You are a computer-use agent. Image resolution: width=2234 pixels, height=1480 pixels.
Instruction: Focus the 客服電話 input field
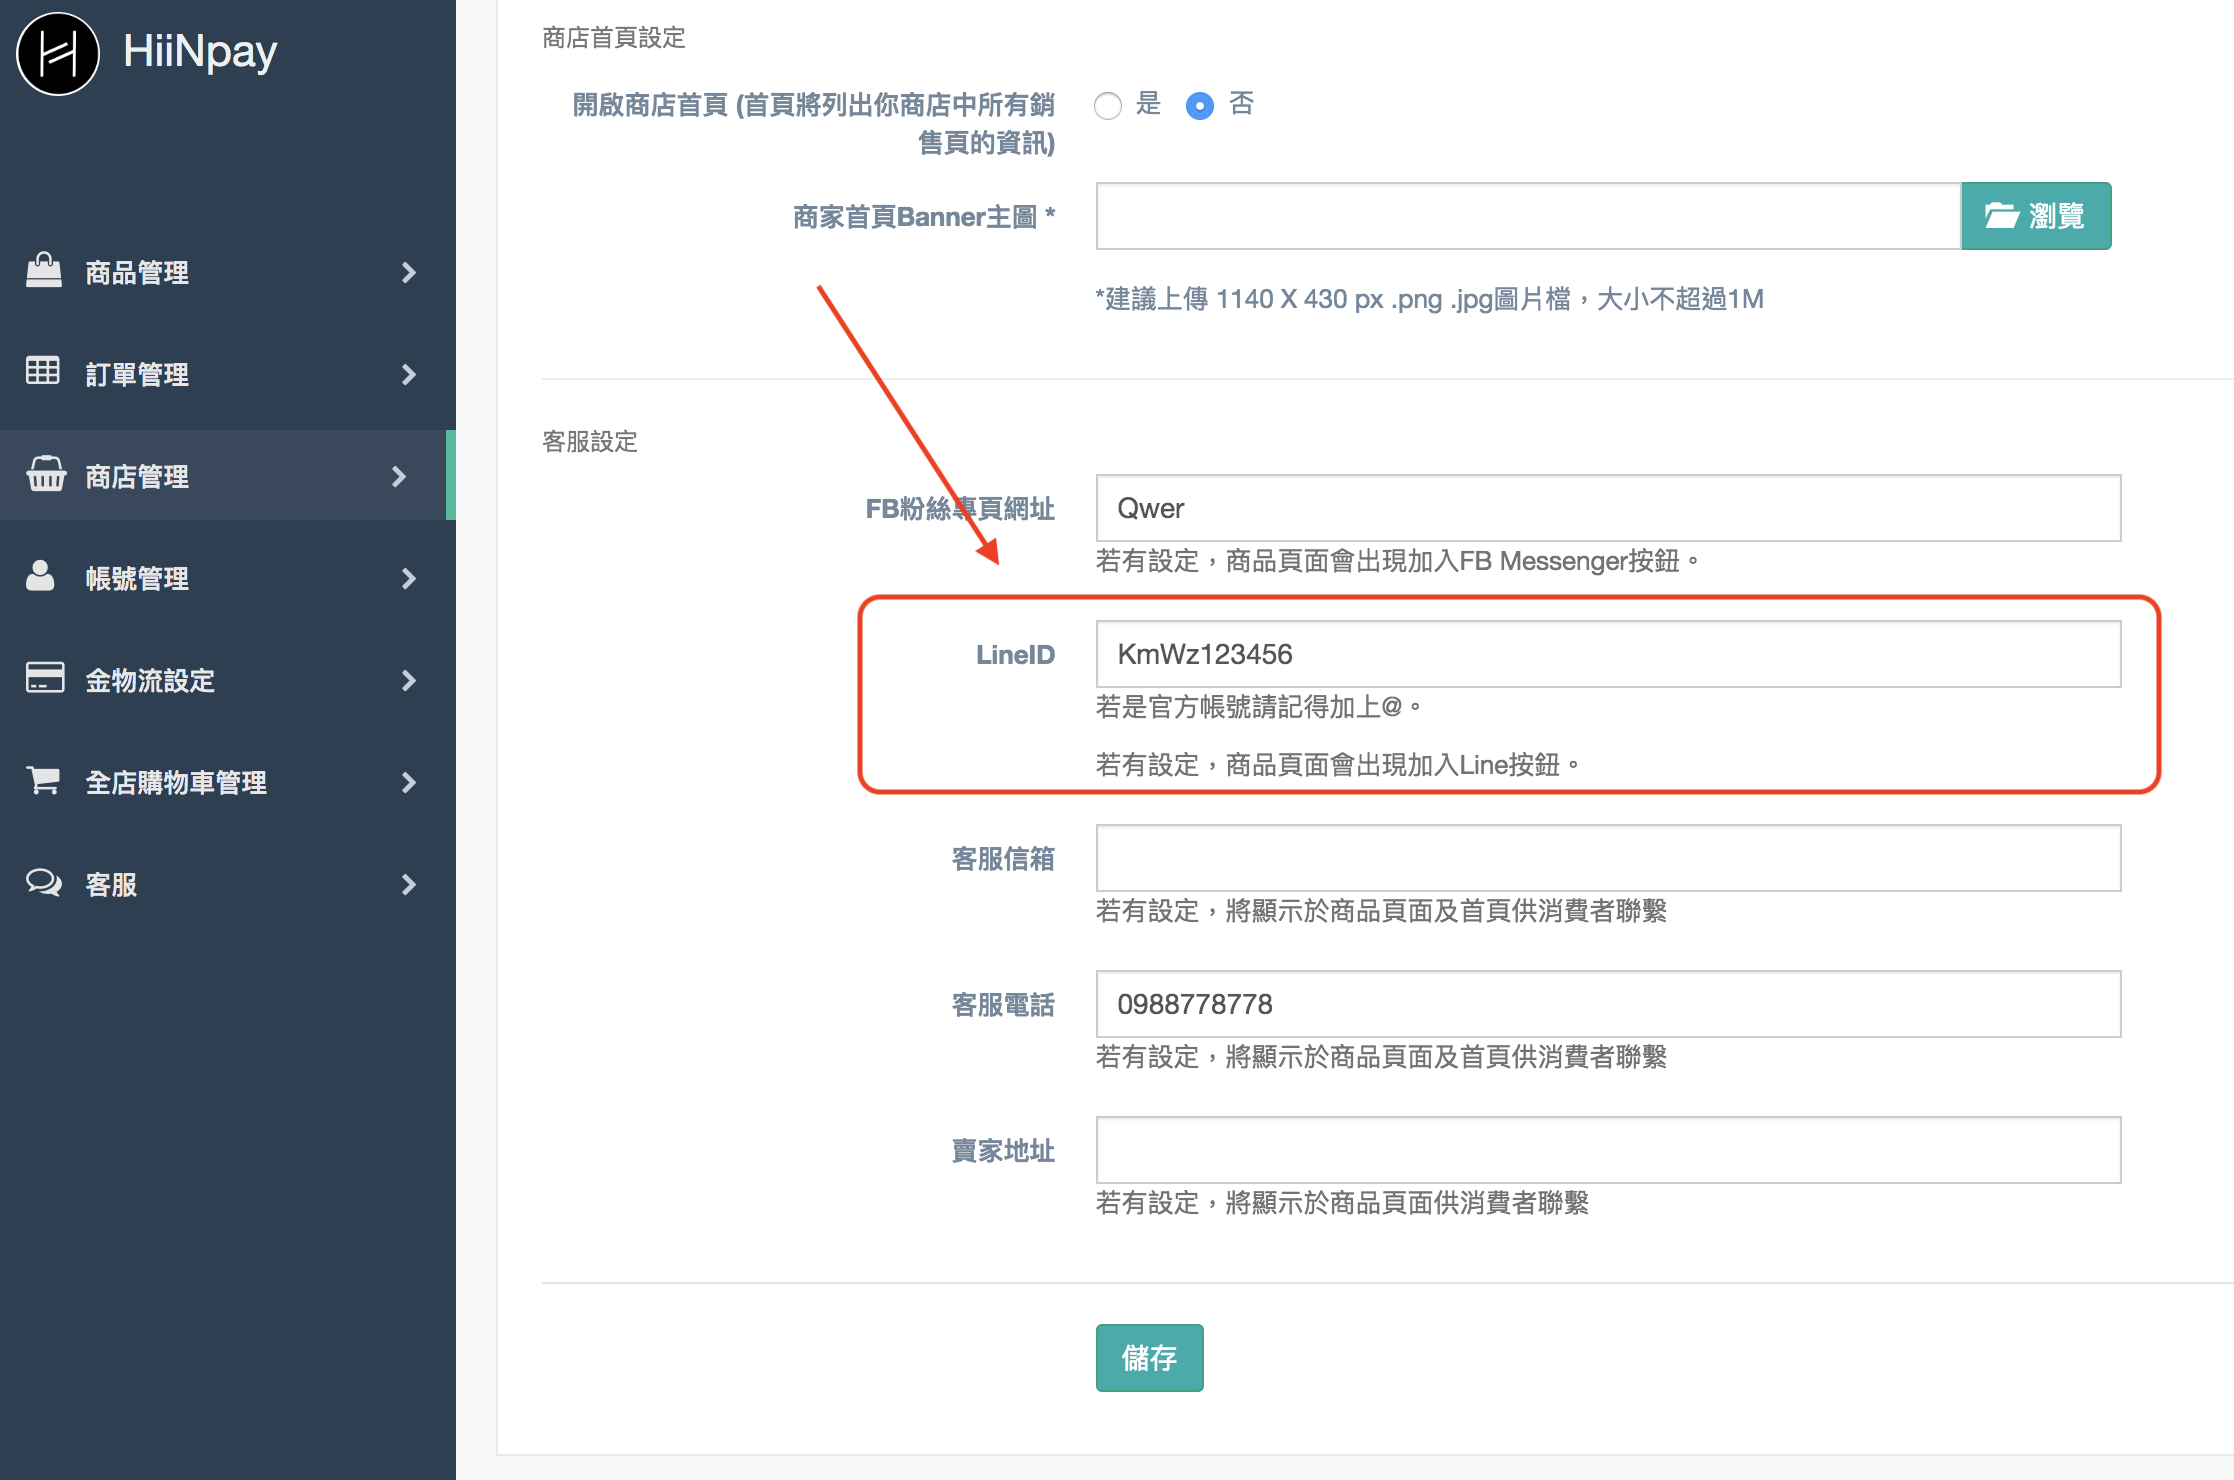click(x=1608, y=1004)
